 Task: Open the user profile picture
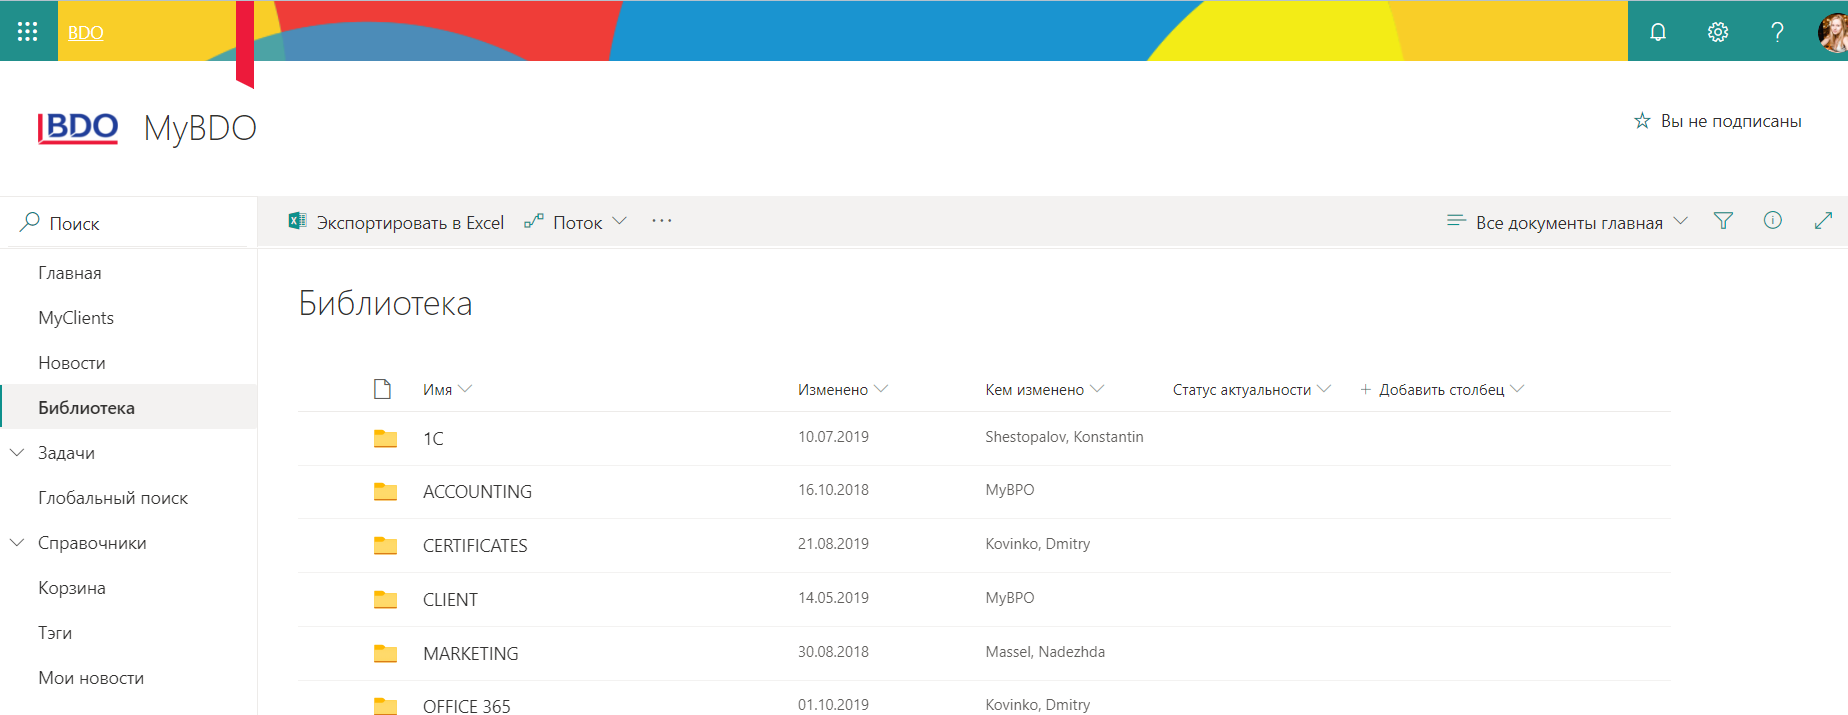pos(1832,32)
